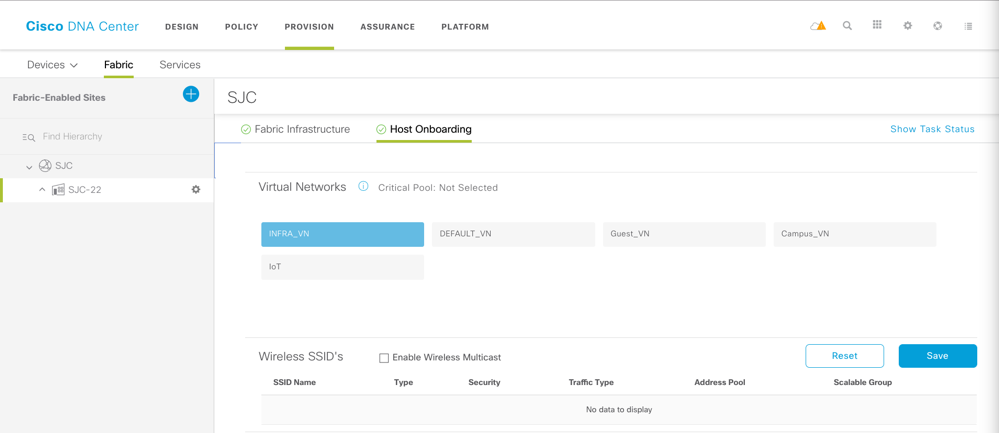Select the Campus_VN virtual network
This screenshot has width=999, height=433.
click(854, 234)
